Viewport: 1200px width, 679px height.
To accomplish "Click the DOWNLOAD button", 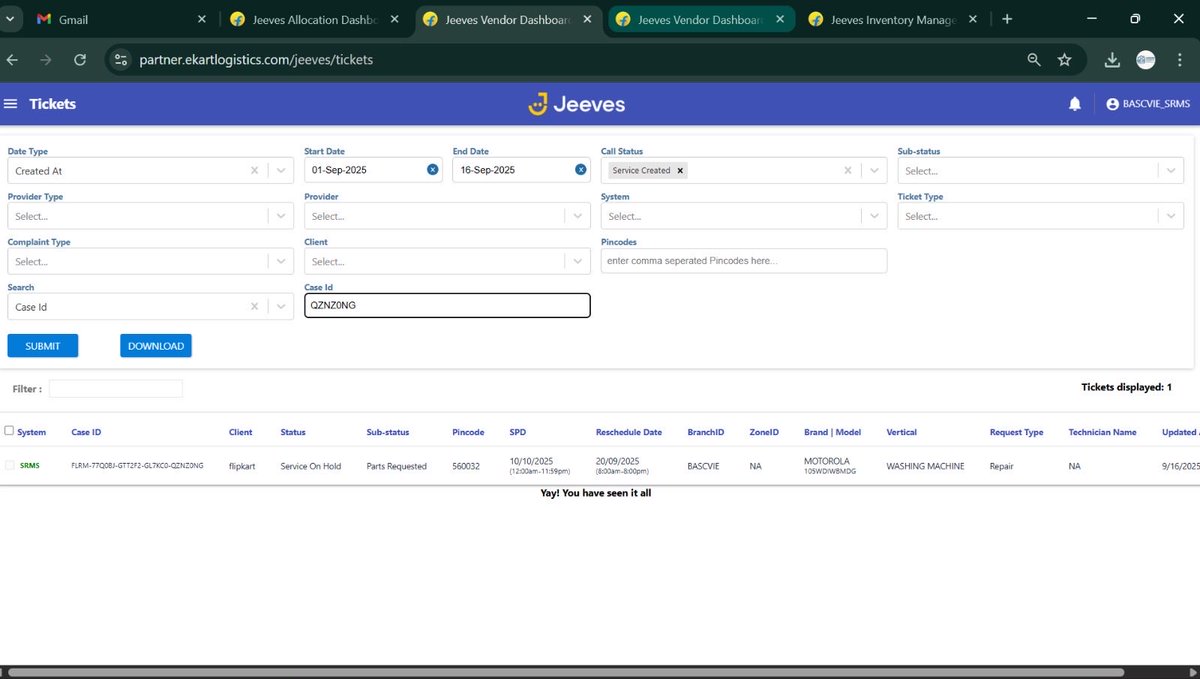I will pos(156,346).
